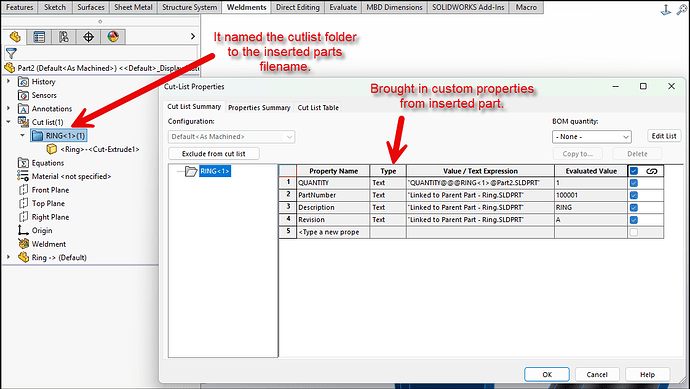Switch to the Structure System tab
The height and width of the screenshot is (389, 690).
(x=190, y=7)
